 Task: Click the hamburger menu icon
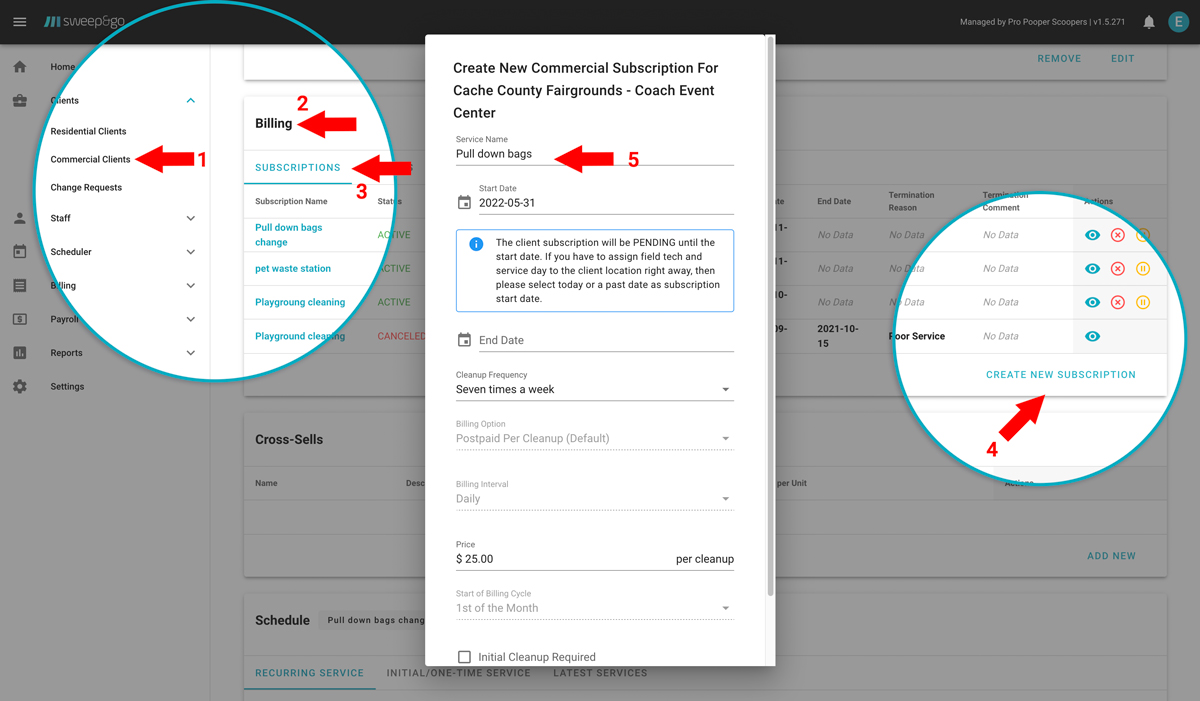pos(20,21)
